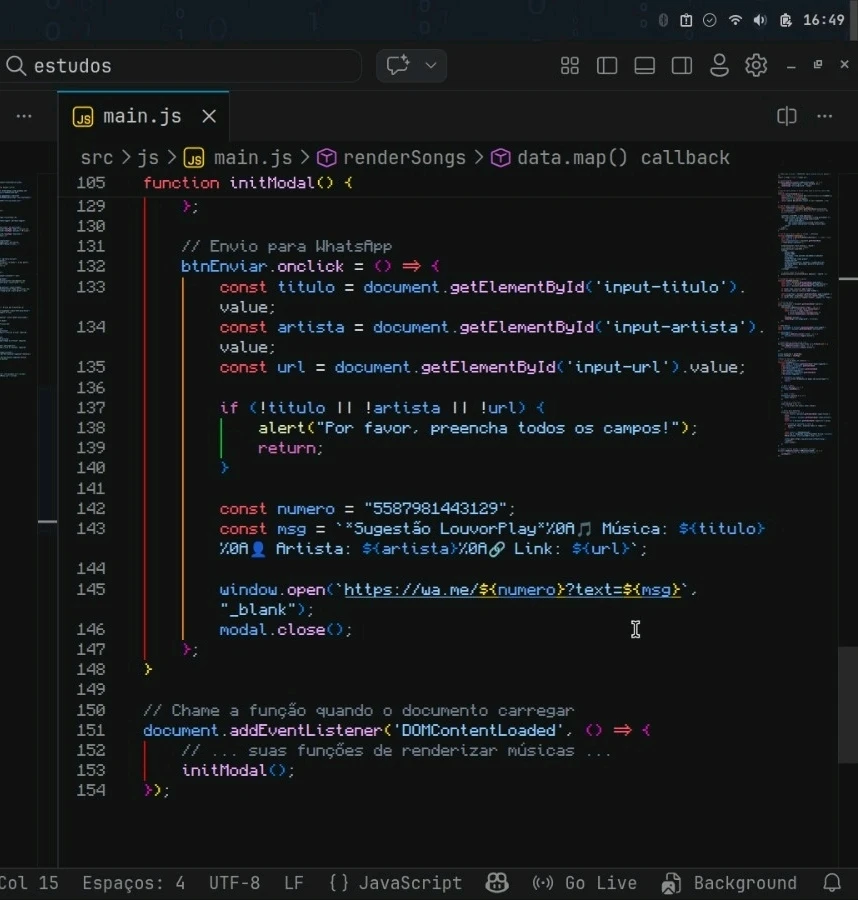Open the Copilot chat icon in title bar
Screen dimensions: 858x900
(398, 66)
